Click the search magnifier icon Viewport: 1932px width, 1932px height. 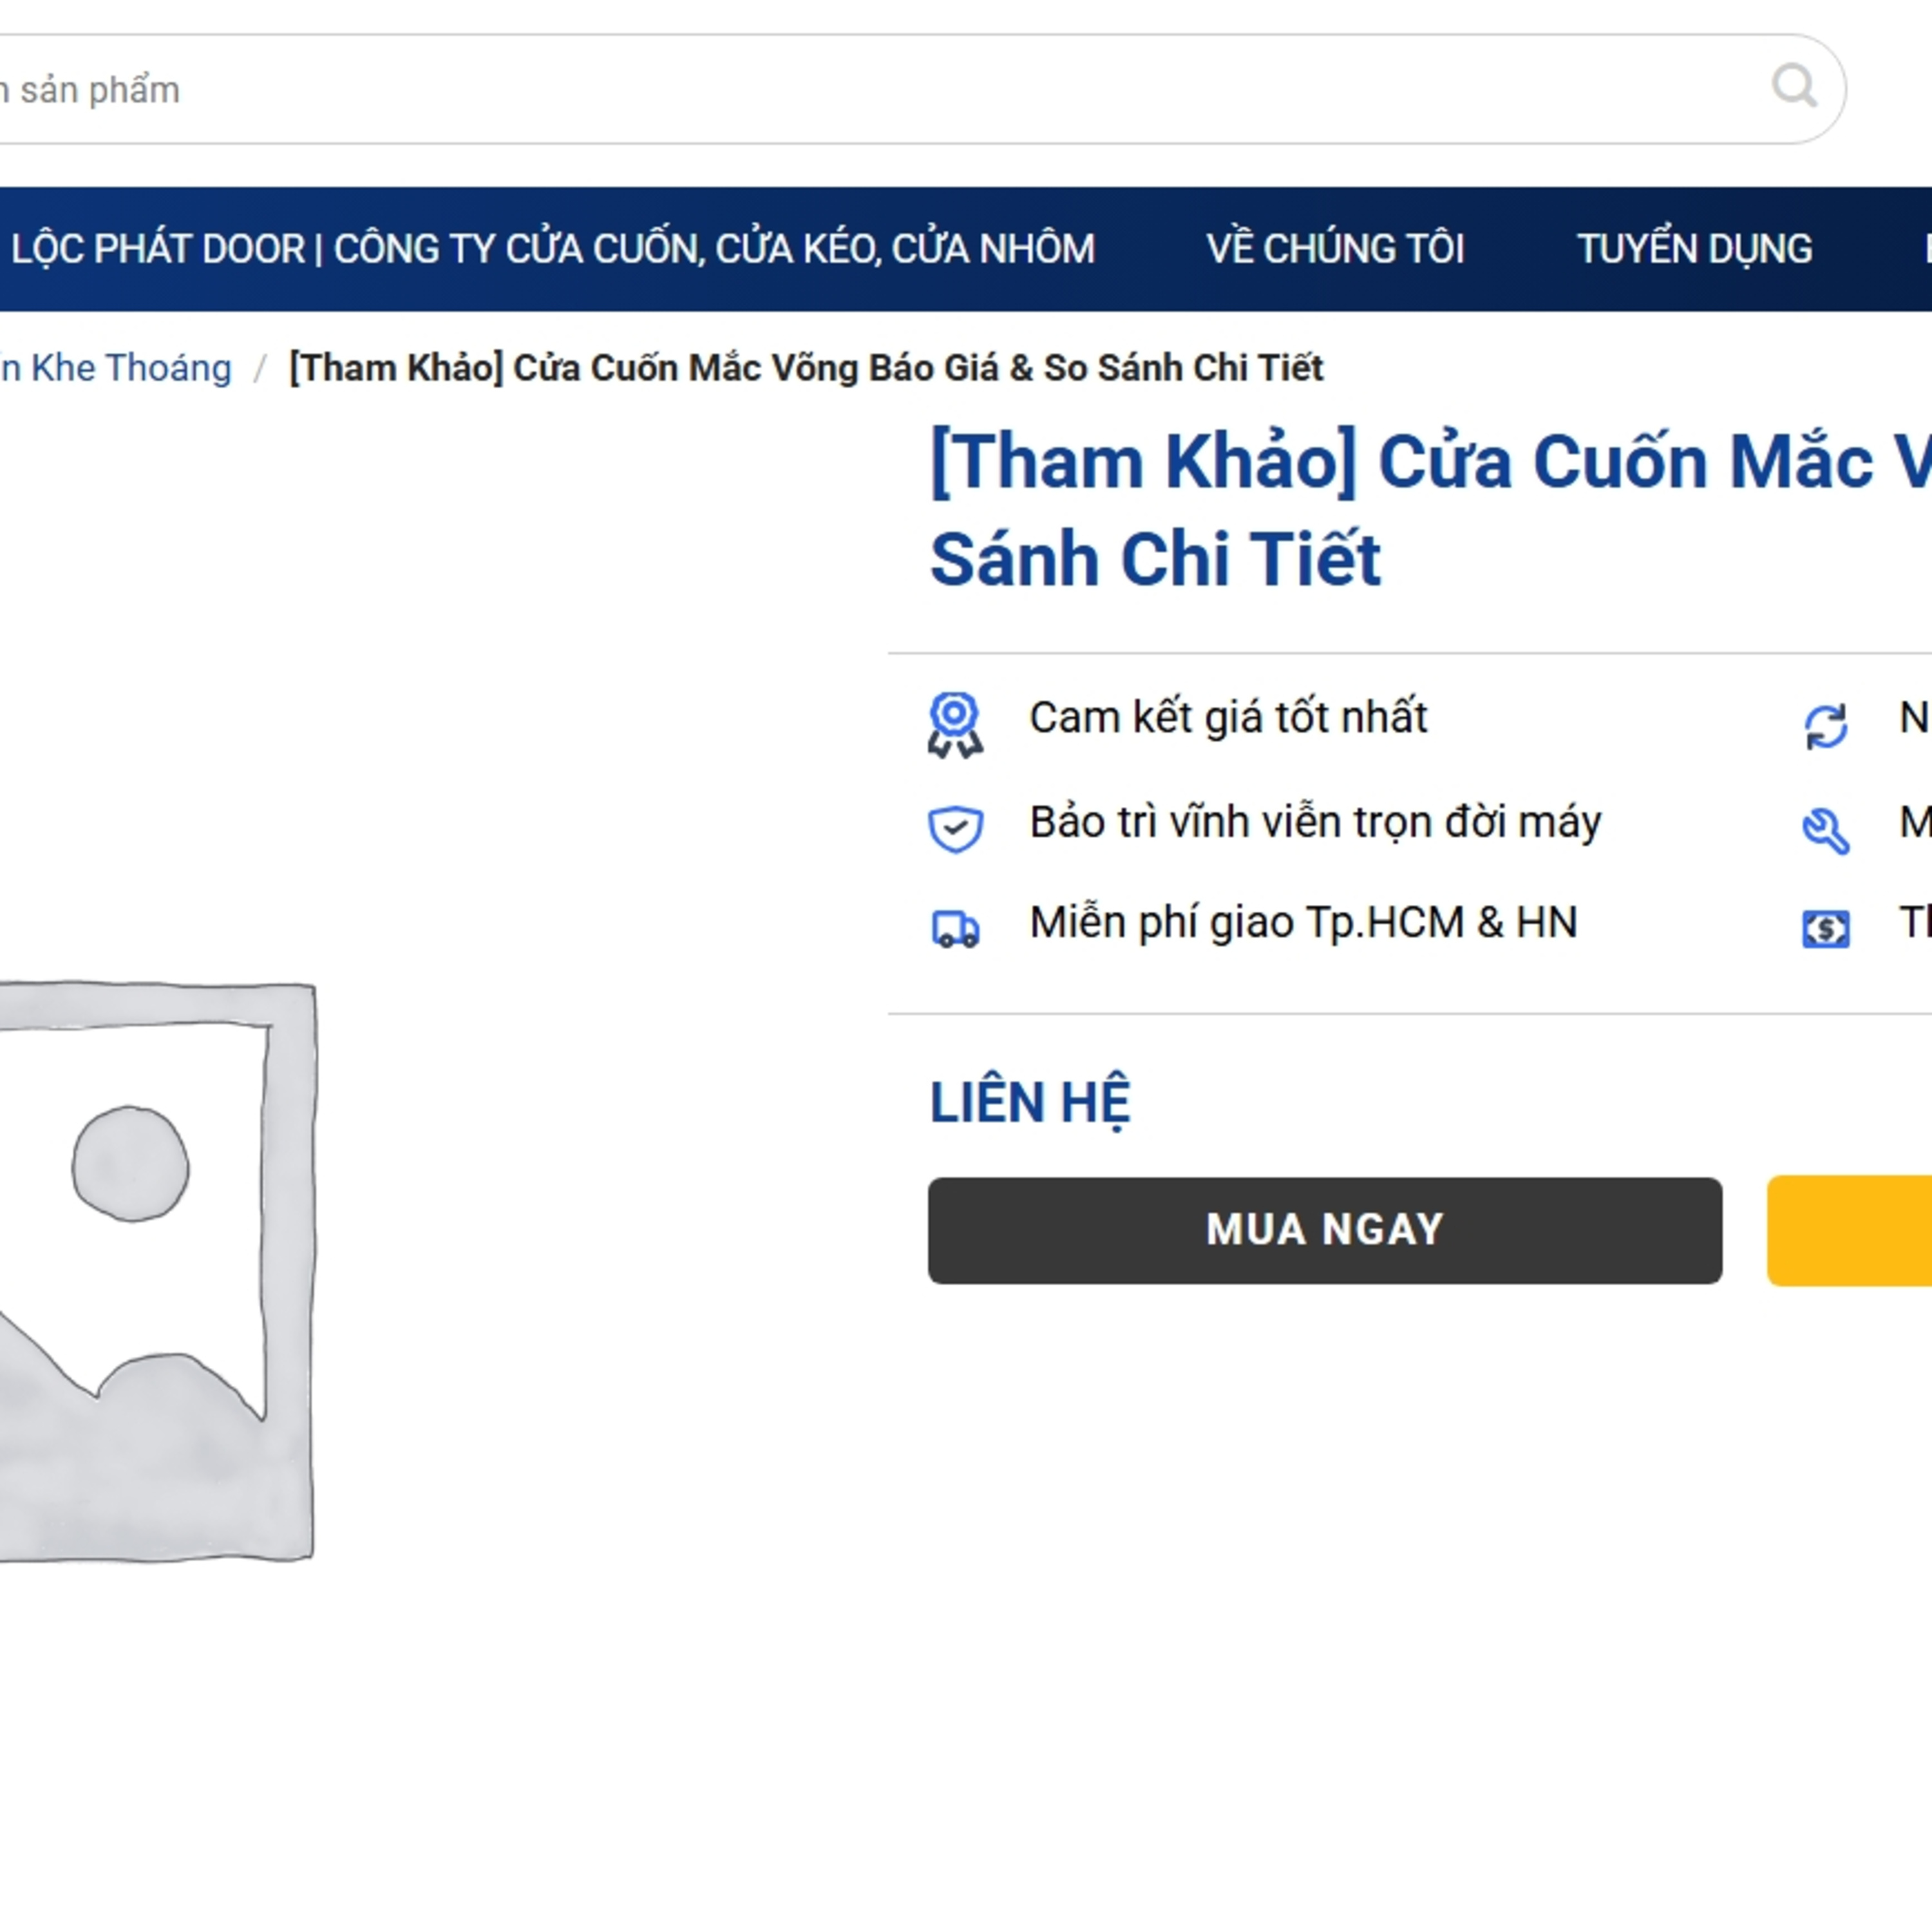1794,87
